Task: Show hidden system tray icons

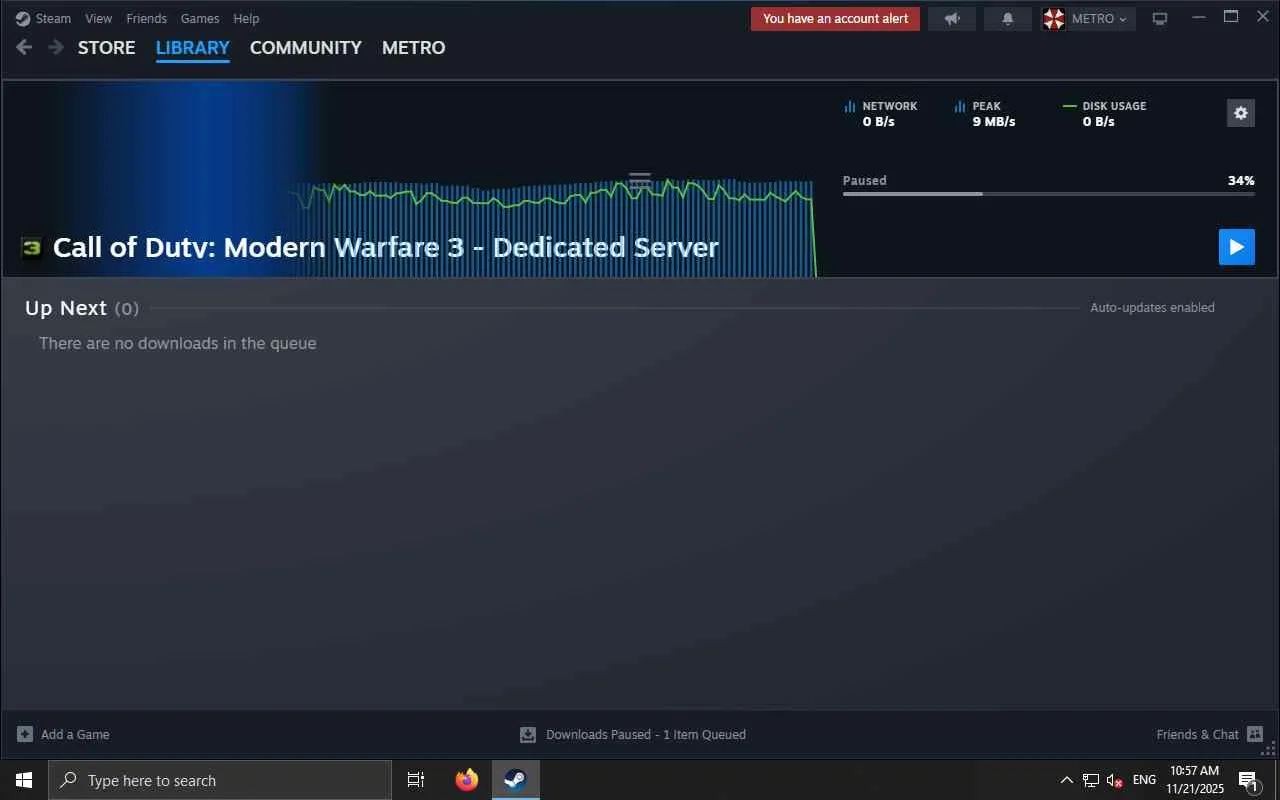Action: coord(1066,780)
